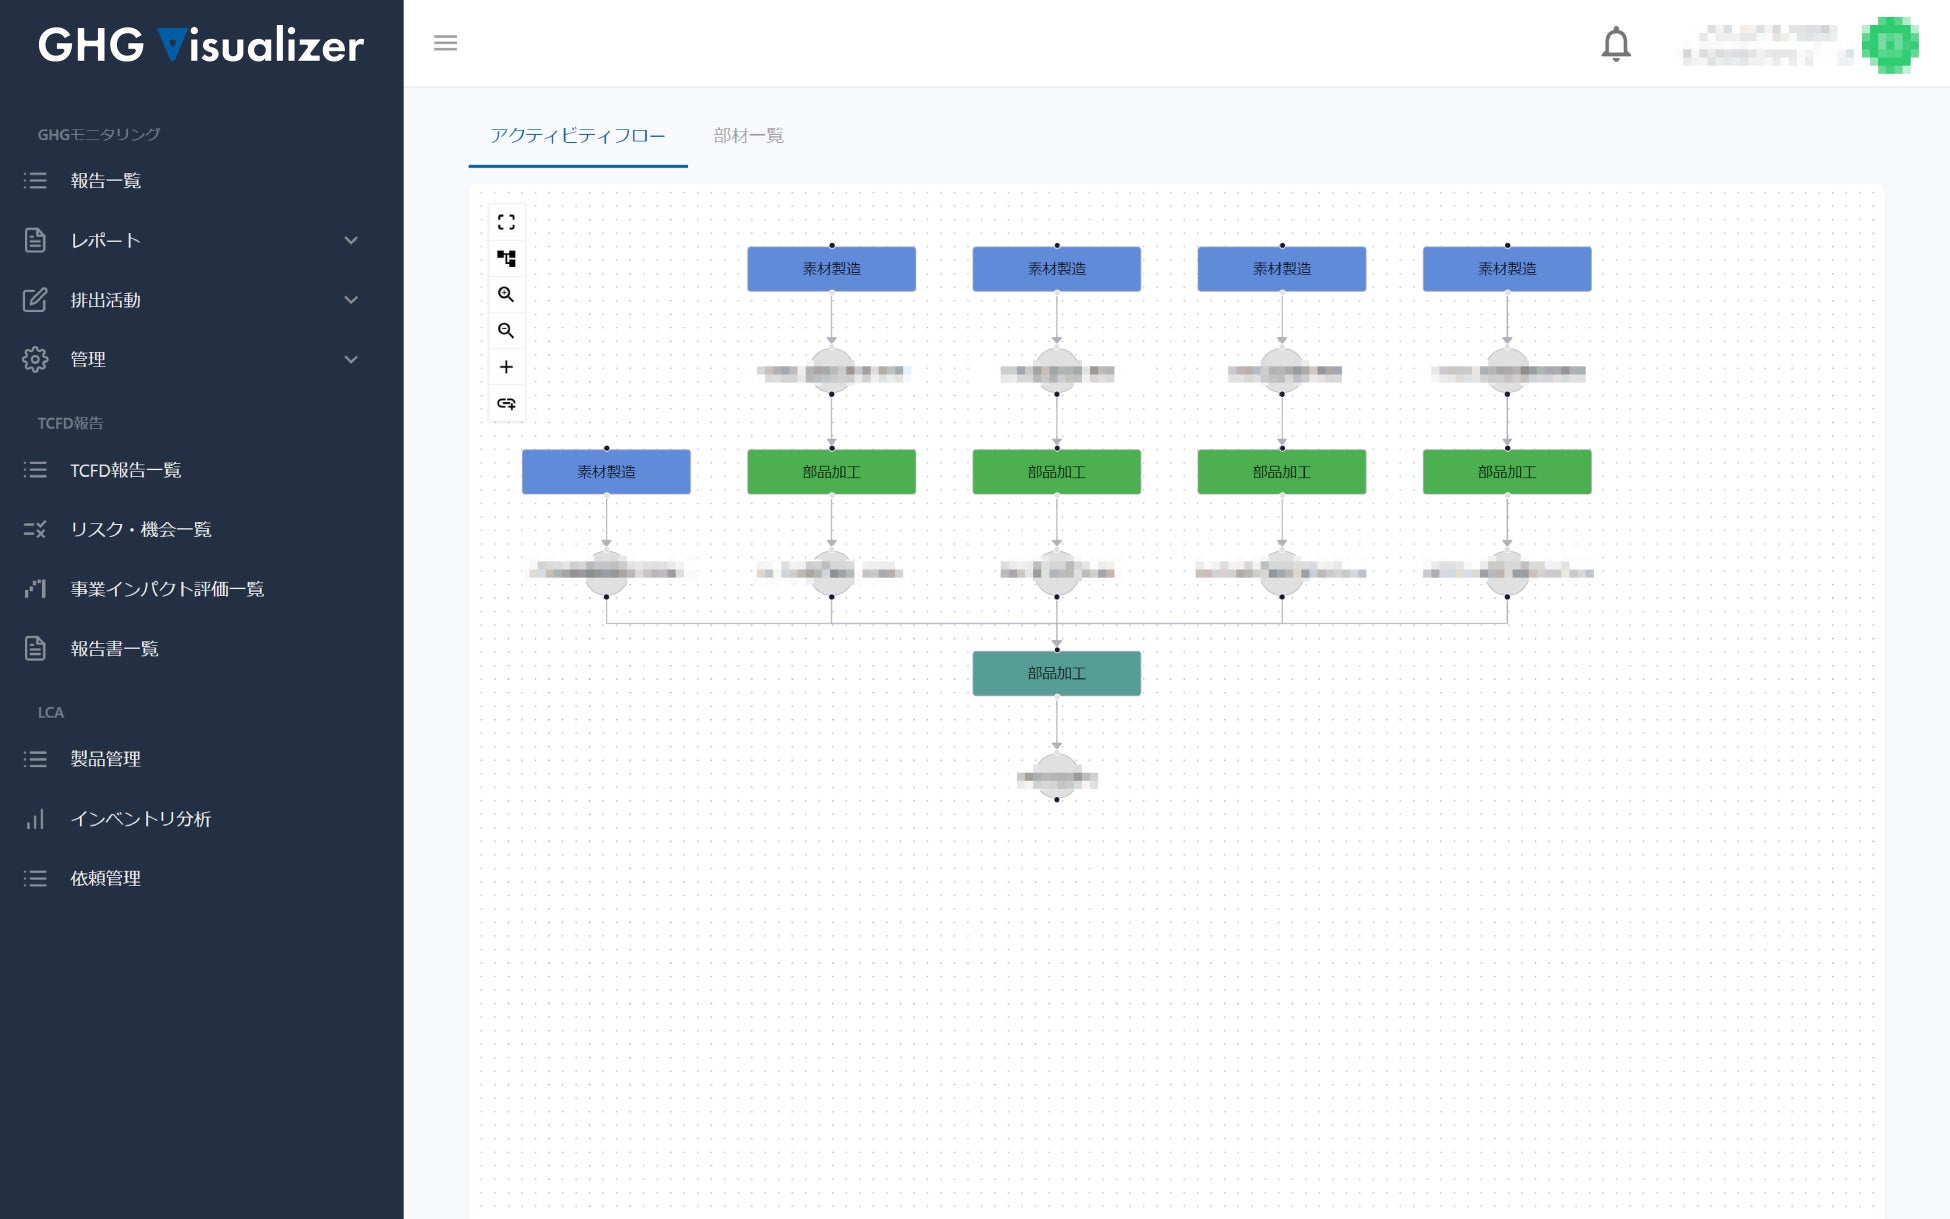1950x1219 pixels.
Task: Select the teal 部品加工 node at bottom
Action: (1056, 674)
